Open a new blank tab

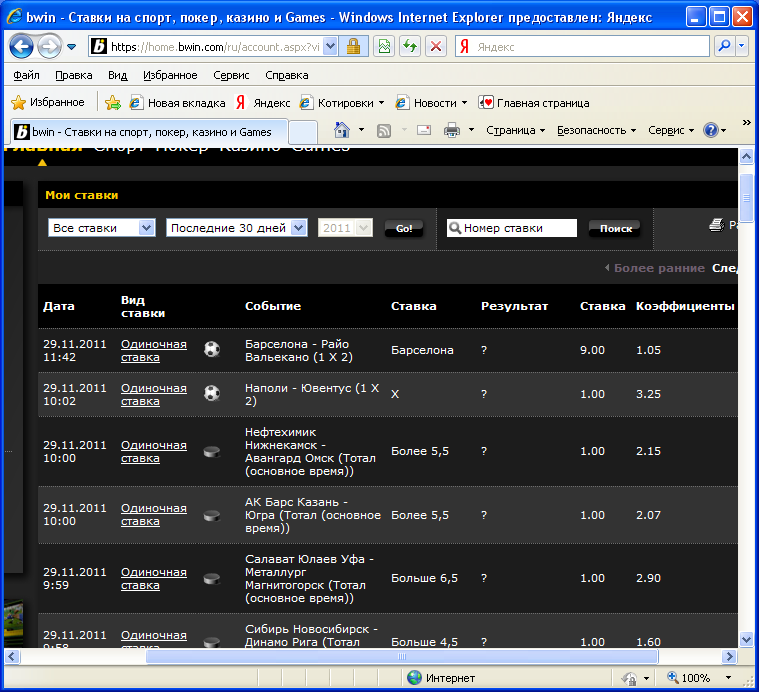(303, 132)
